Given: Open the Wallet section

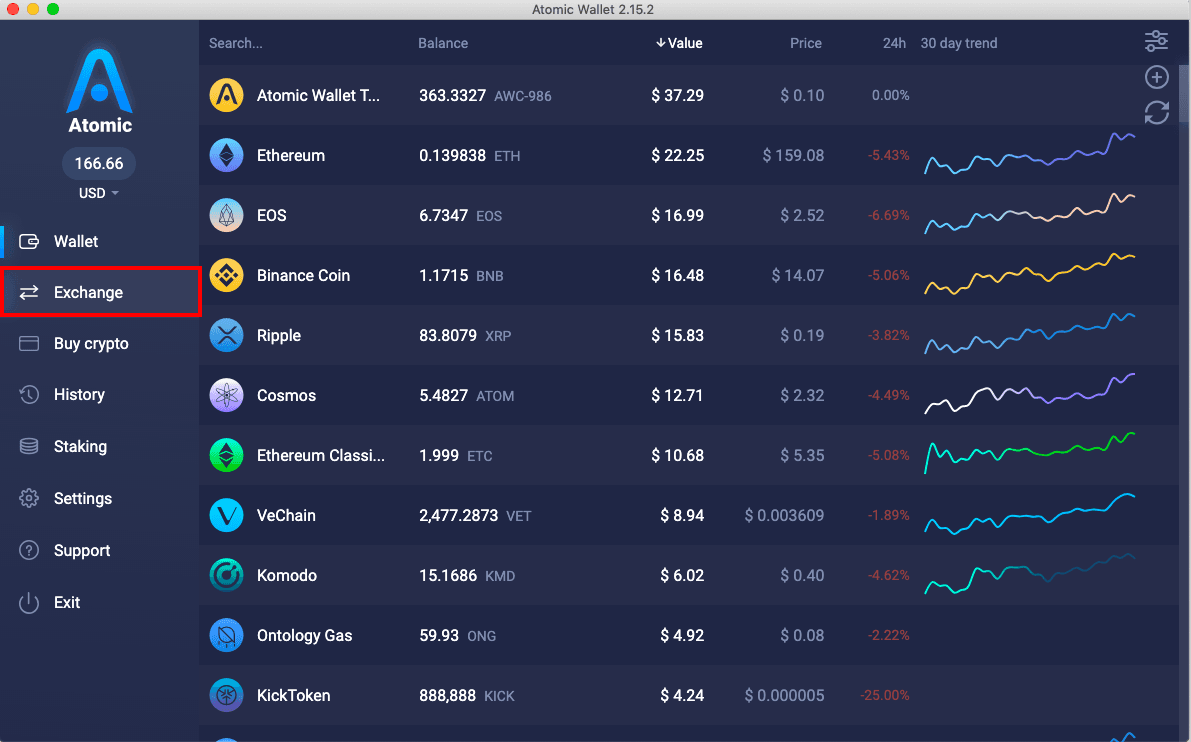Looking at the screenshot, I should click(100, 242).
